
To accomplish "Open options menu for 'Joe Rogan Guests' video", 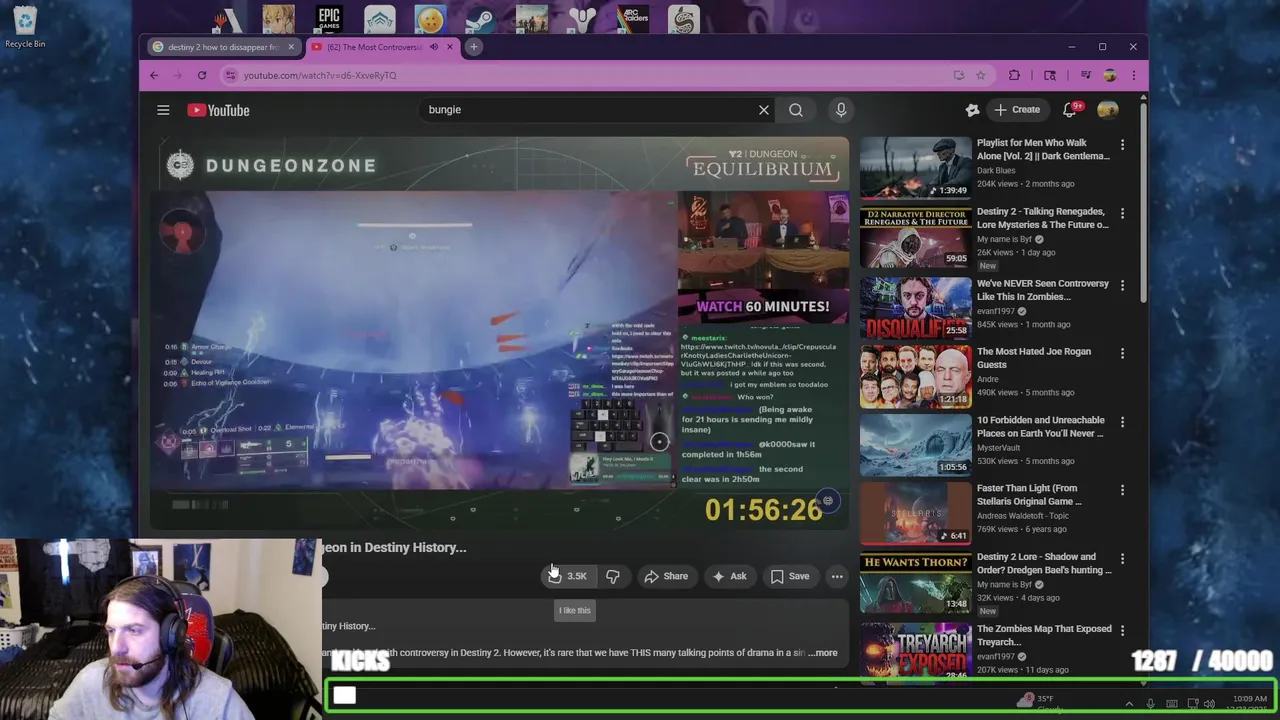I will click(1122, 353).
